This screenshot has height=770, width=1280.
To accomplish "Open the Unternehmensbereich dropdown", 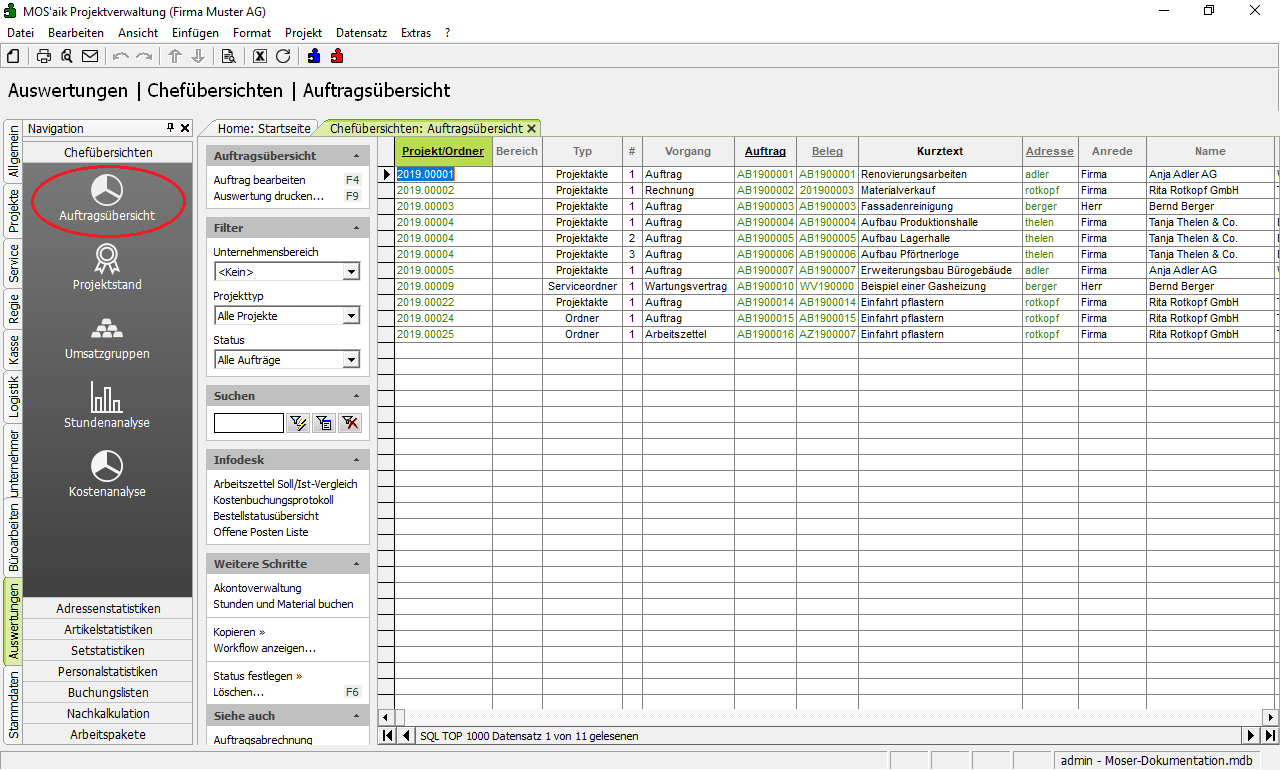I will point(351,272).
